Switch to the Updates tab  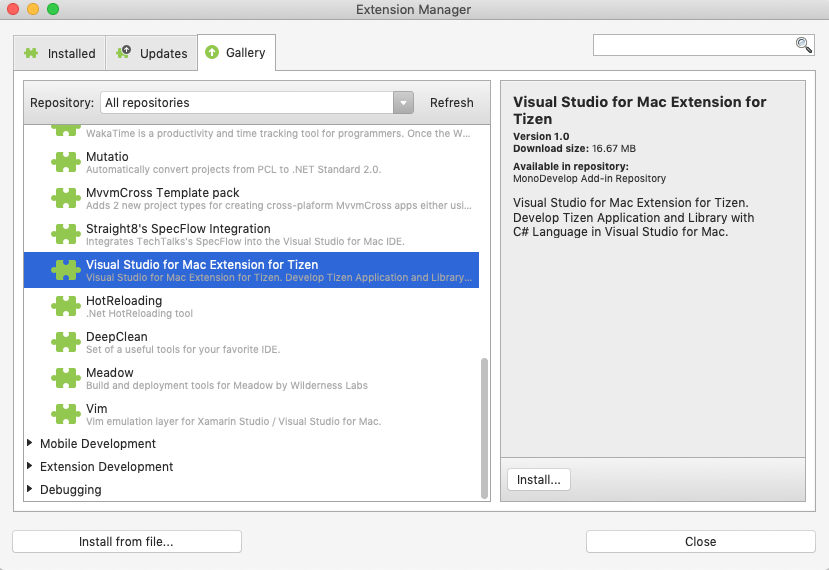click(x=152, y=53)
